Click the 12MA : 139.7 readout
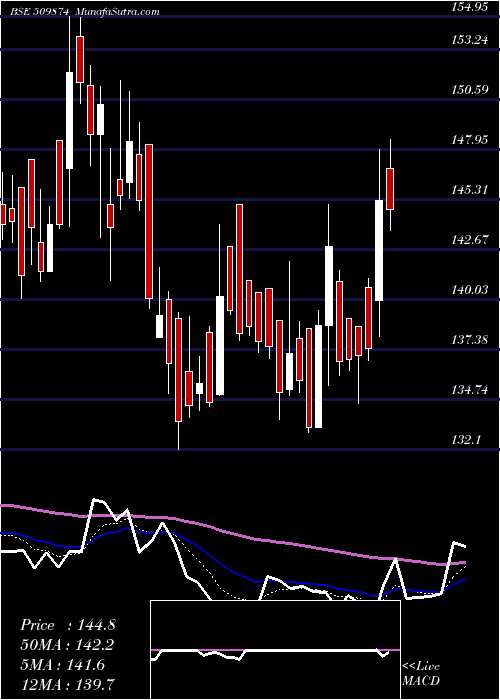Image resolution: width=500 pixels, height=700 pixels. tap(67, 684)
